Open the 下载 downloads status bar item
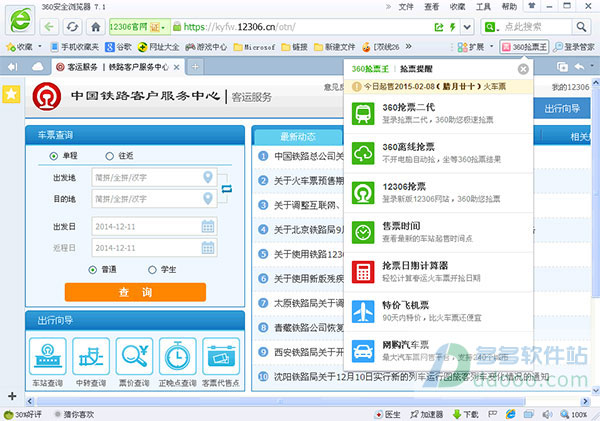The height and width of the screenshot is (421, 600). click(x=465, y=414)
